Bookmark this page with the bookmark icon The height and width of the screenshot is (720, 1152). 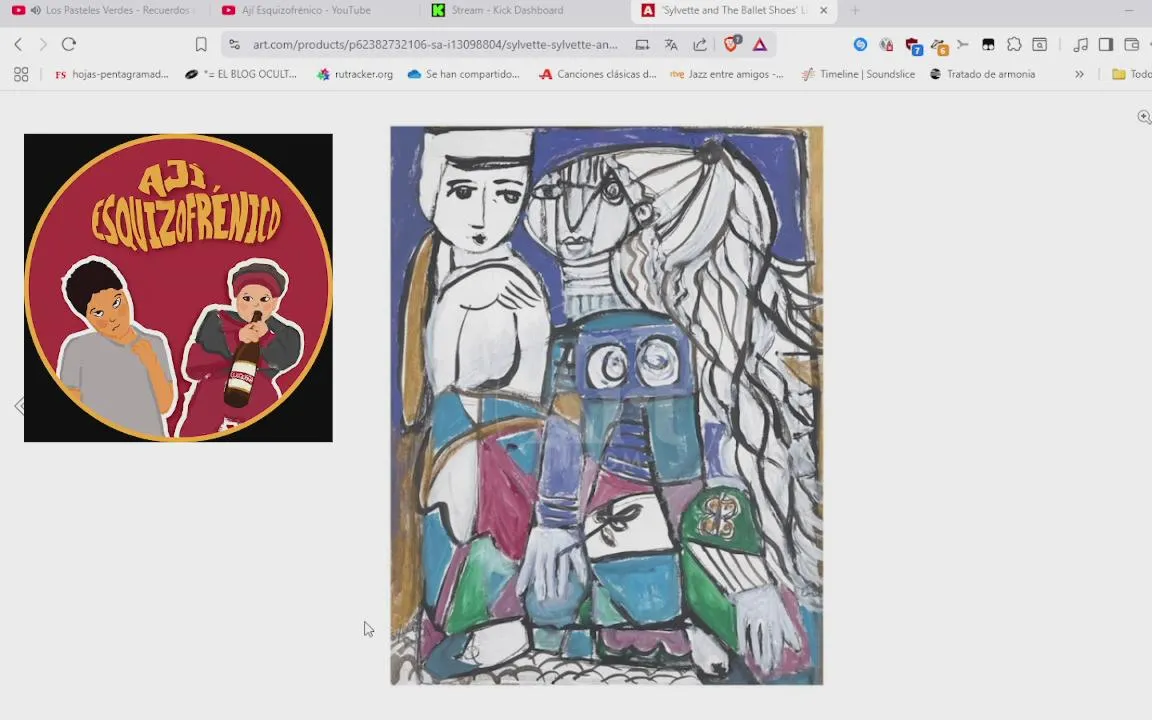(x=201, y=45)
